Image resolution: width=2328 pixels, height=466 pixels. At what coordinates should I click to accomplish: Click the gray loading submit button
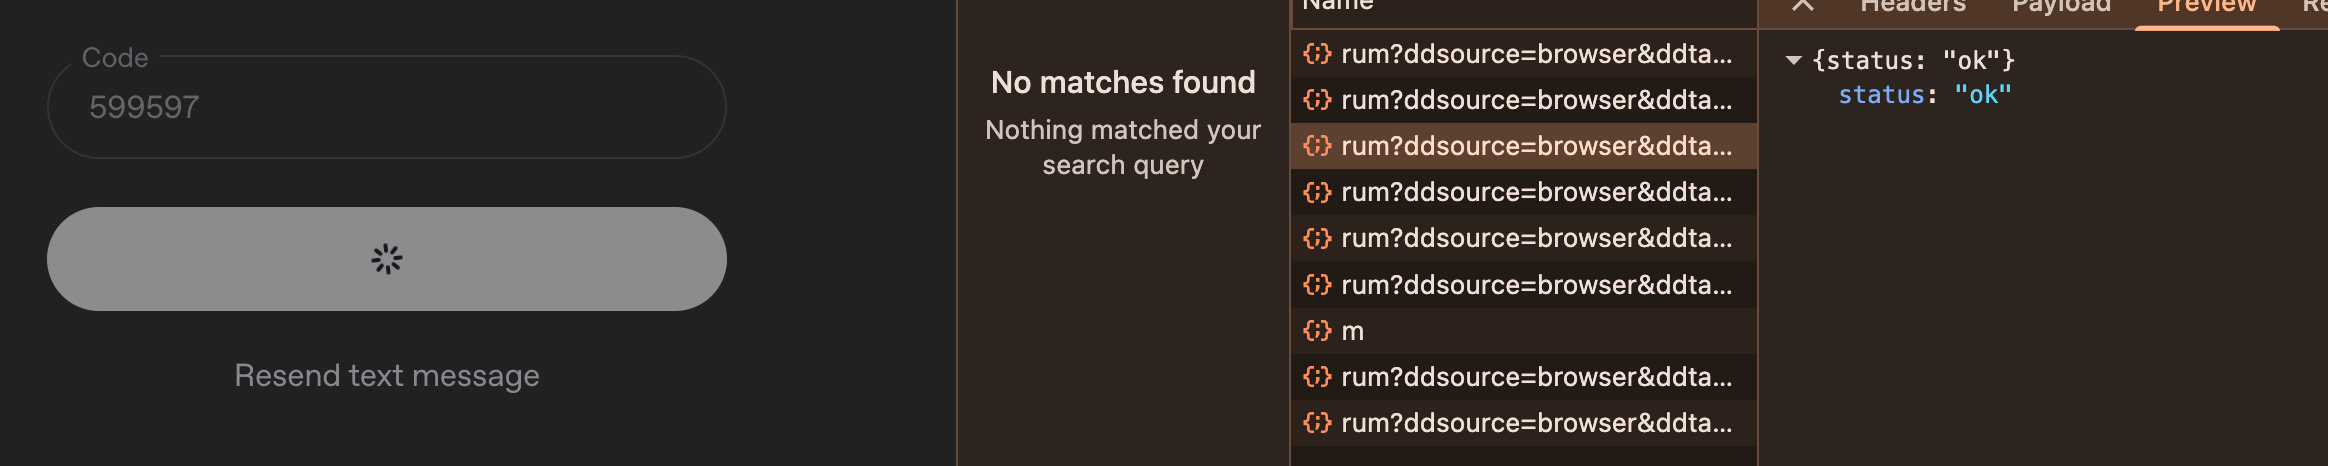(387, 259)
